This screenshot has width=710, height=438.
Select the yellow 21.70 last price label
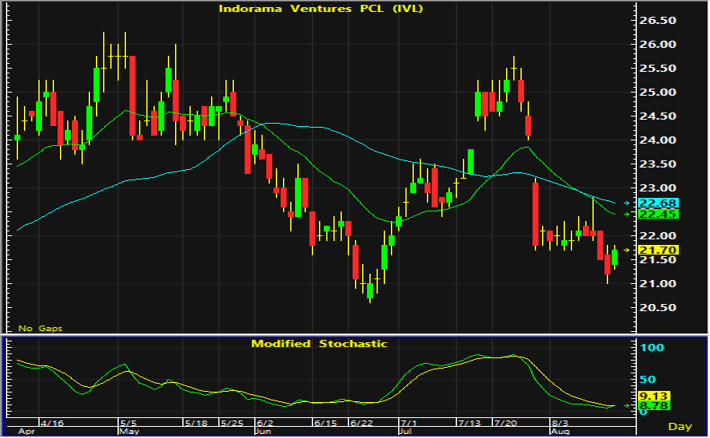tap(658, 250)
